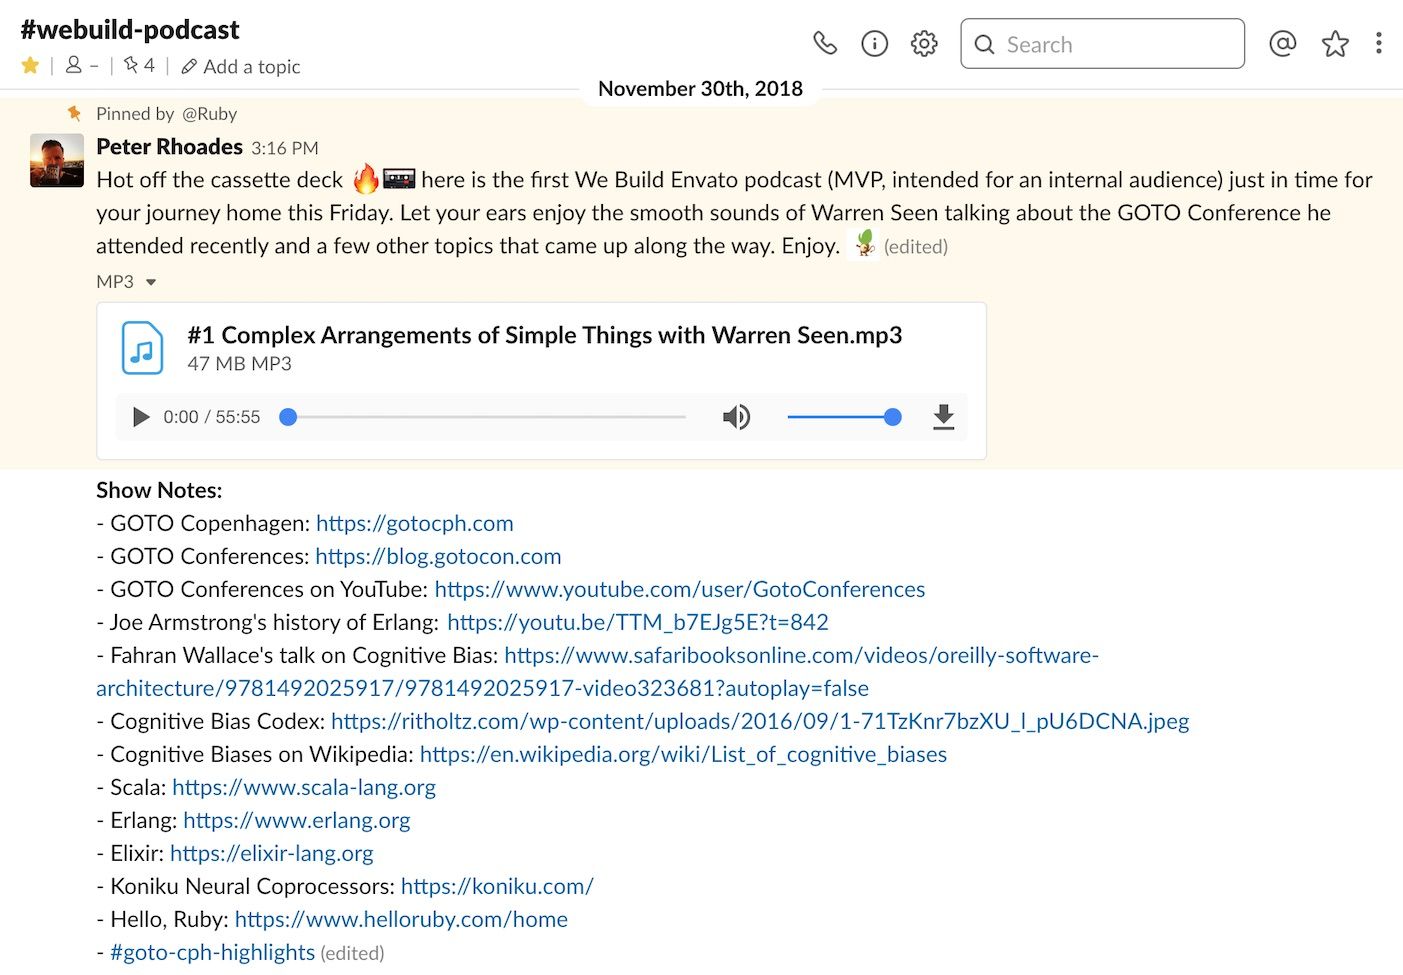Show mentions and reactions @ icon
Viewport: 1403px width, 975px height.
pyautogui.click(x=1283, y=43)
